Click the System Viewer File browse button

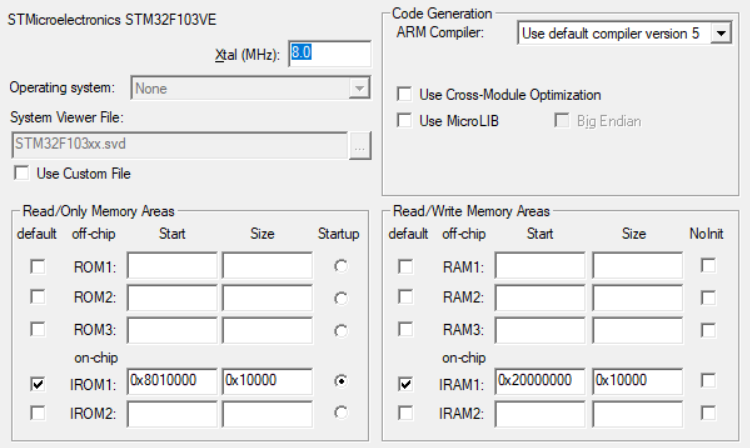click(x=360, y=145)
